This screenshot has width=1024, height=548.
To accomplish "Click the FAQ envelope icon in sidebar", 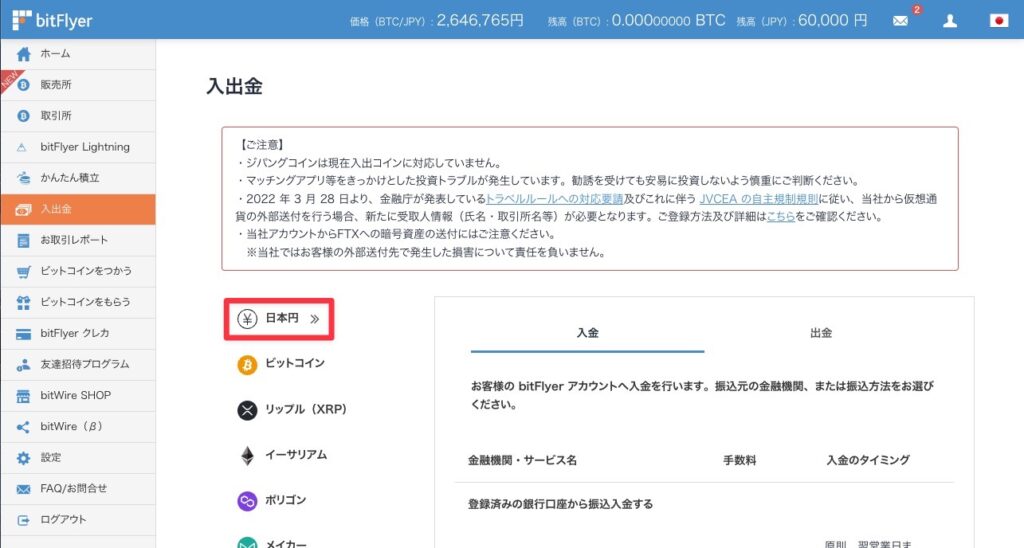I will click(24, 489).
